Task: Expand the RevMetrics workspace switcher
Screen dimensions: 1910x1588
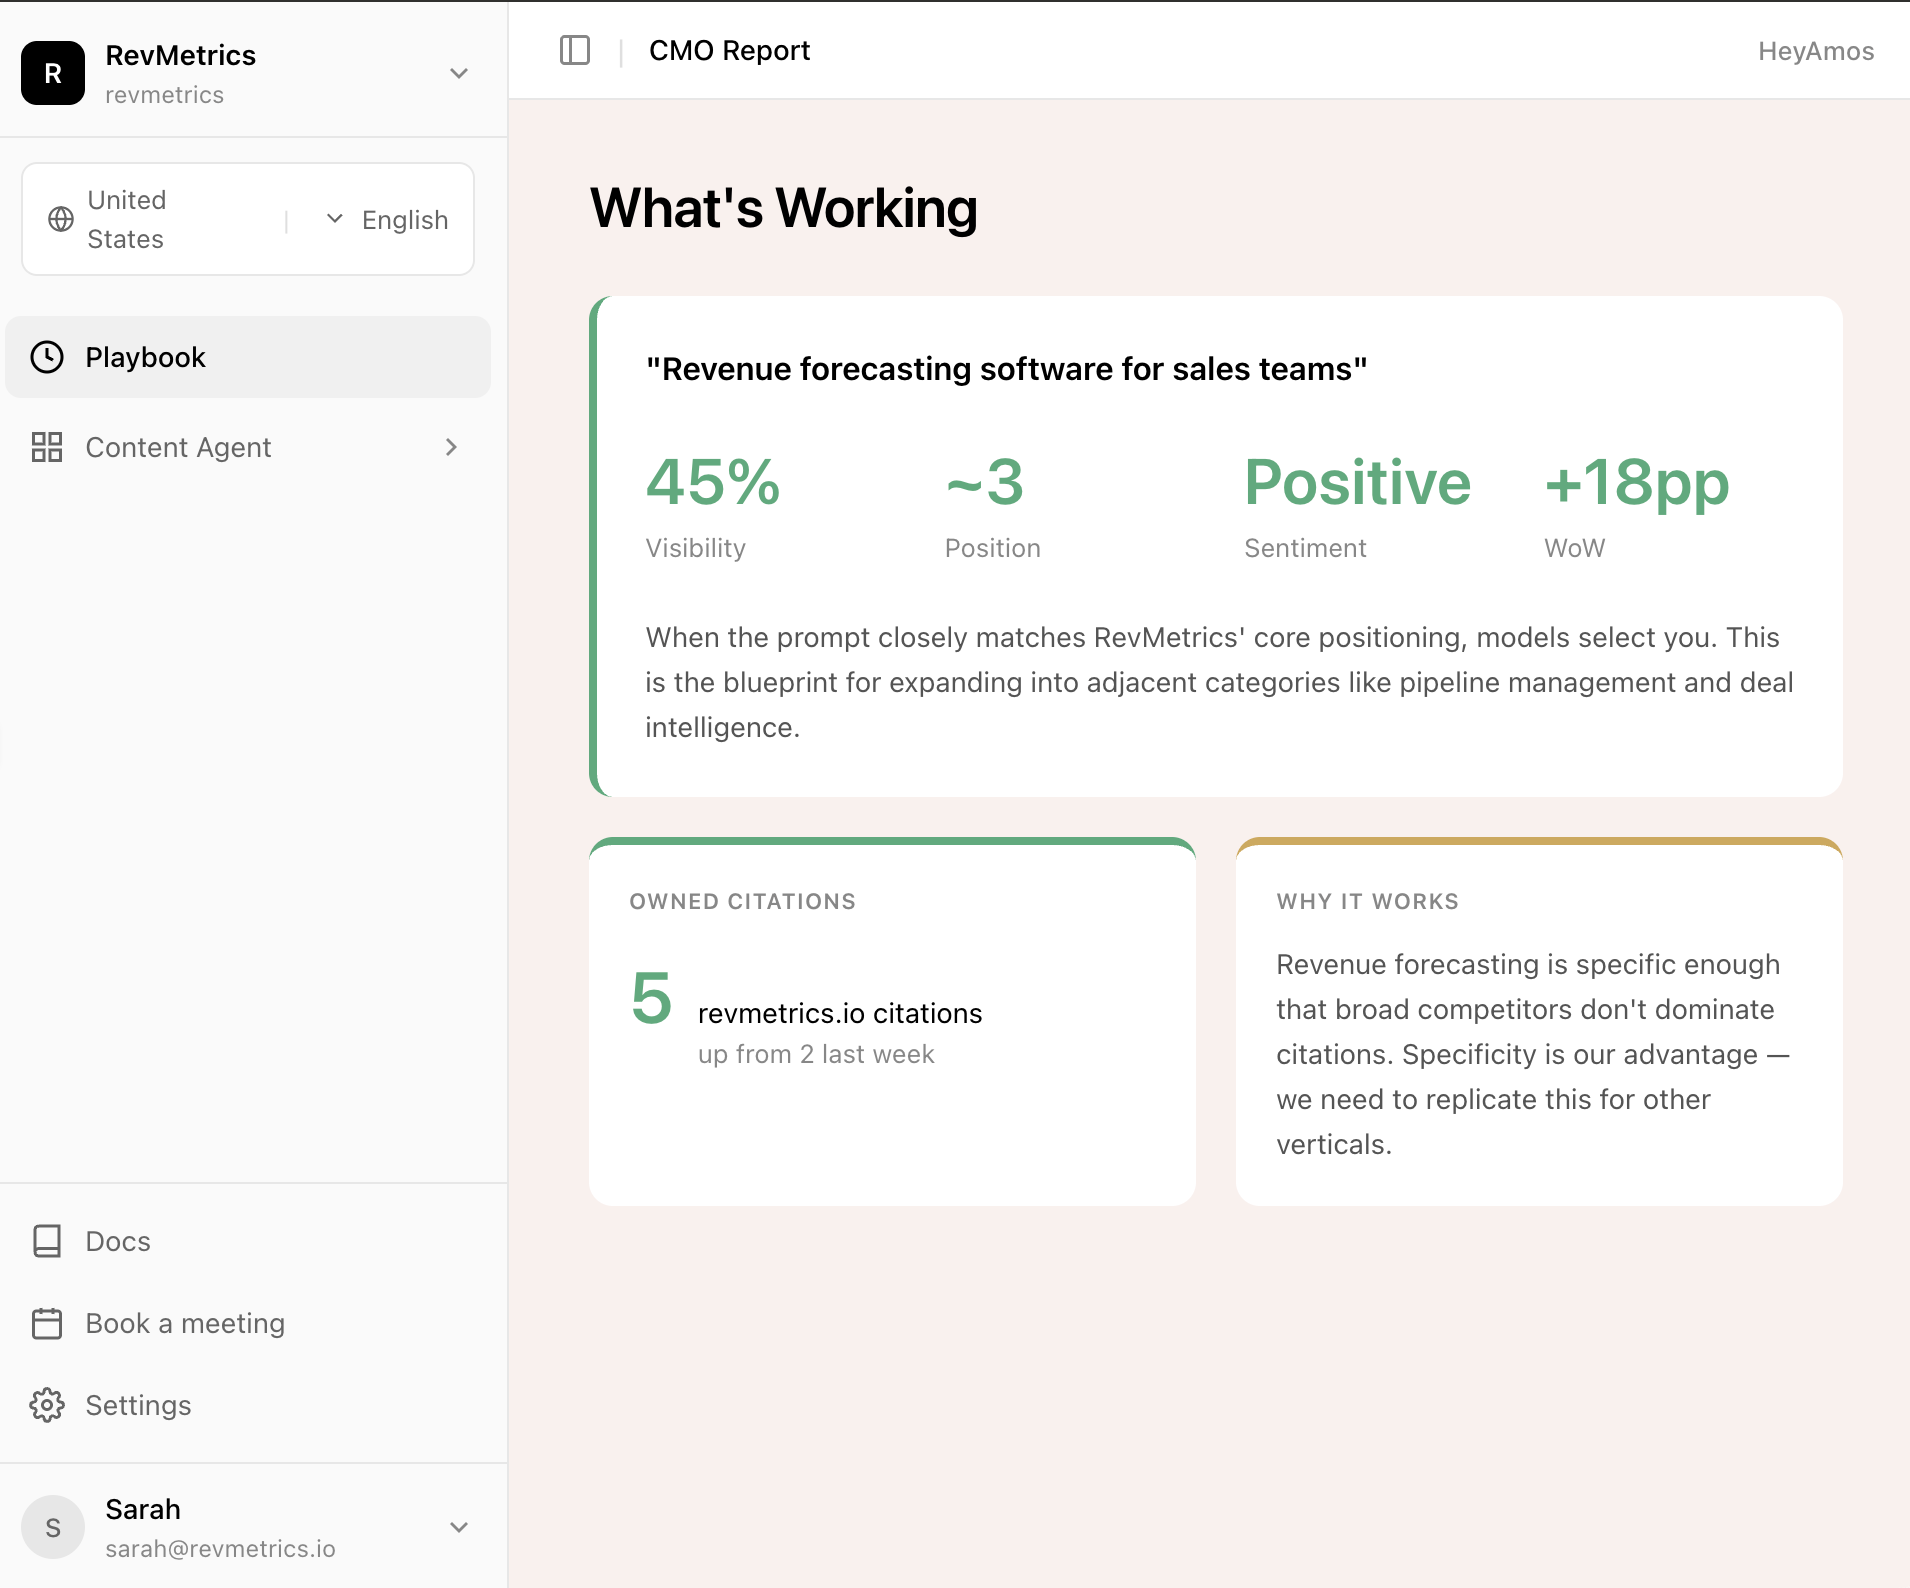Action: point(459,73)
